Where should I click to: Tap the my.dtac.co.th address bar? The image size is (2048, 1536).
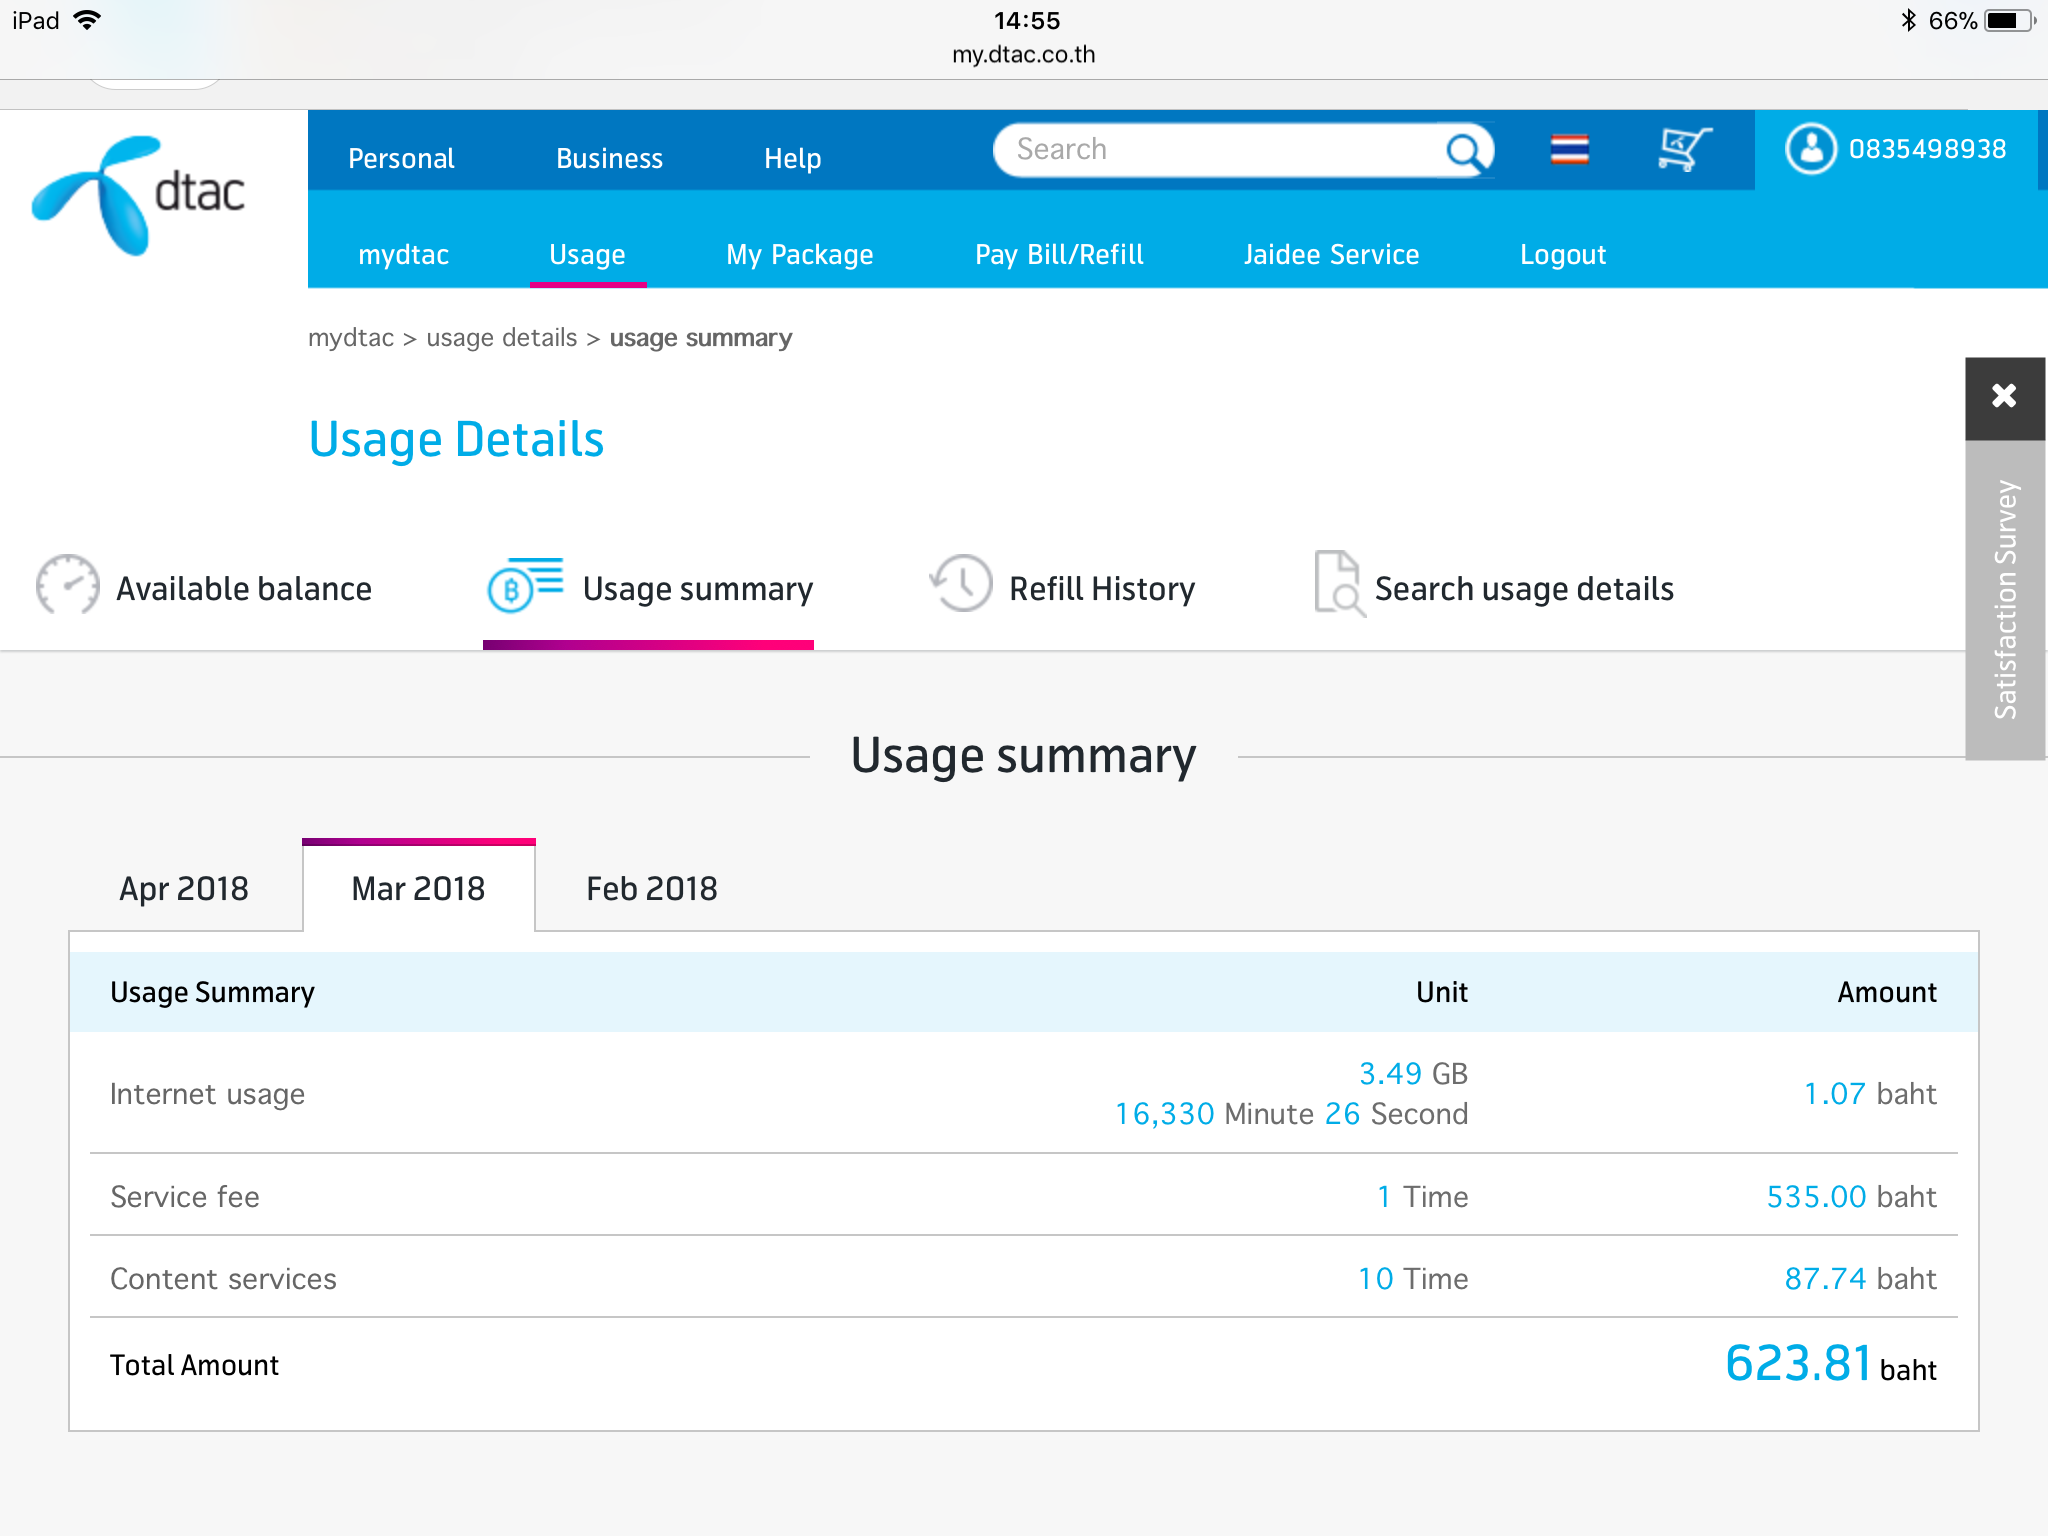point(1024,55)
